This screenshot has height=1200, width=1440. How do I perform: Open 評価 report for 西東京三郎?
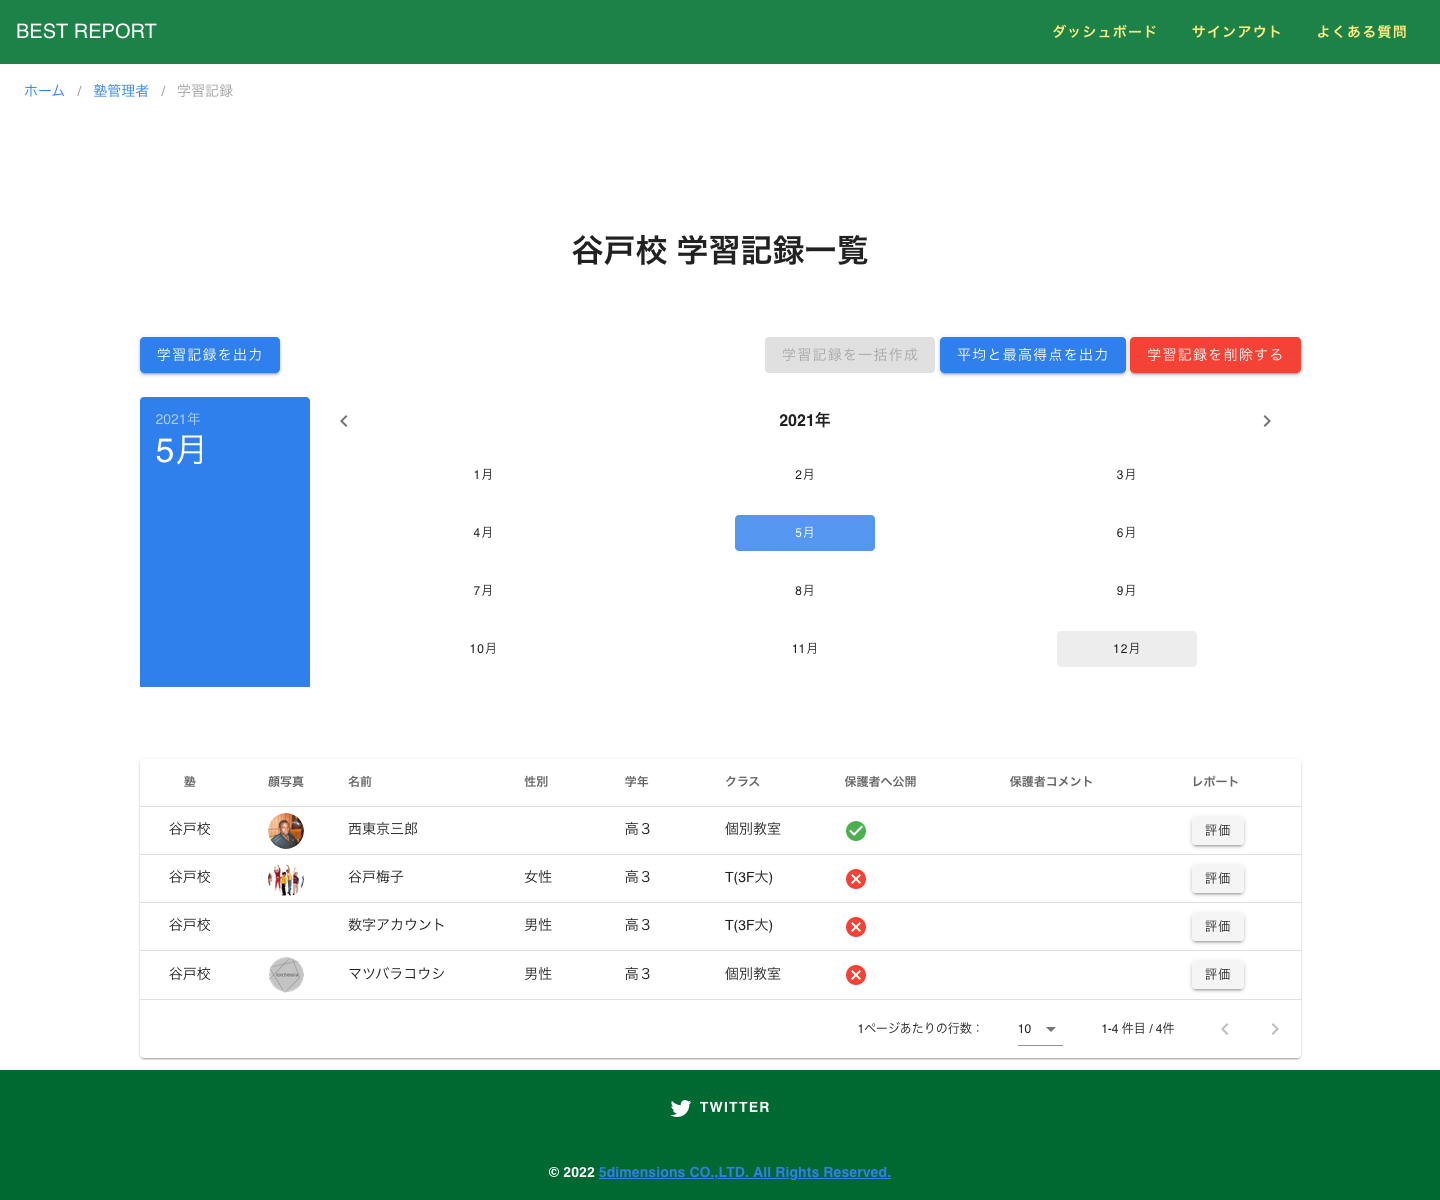pyautogui.click(x=1218, y=831)
